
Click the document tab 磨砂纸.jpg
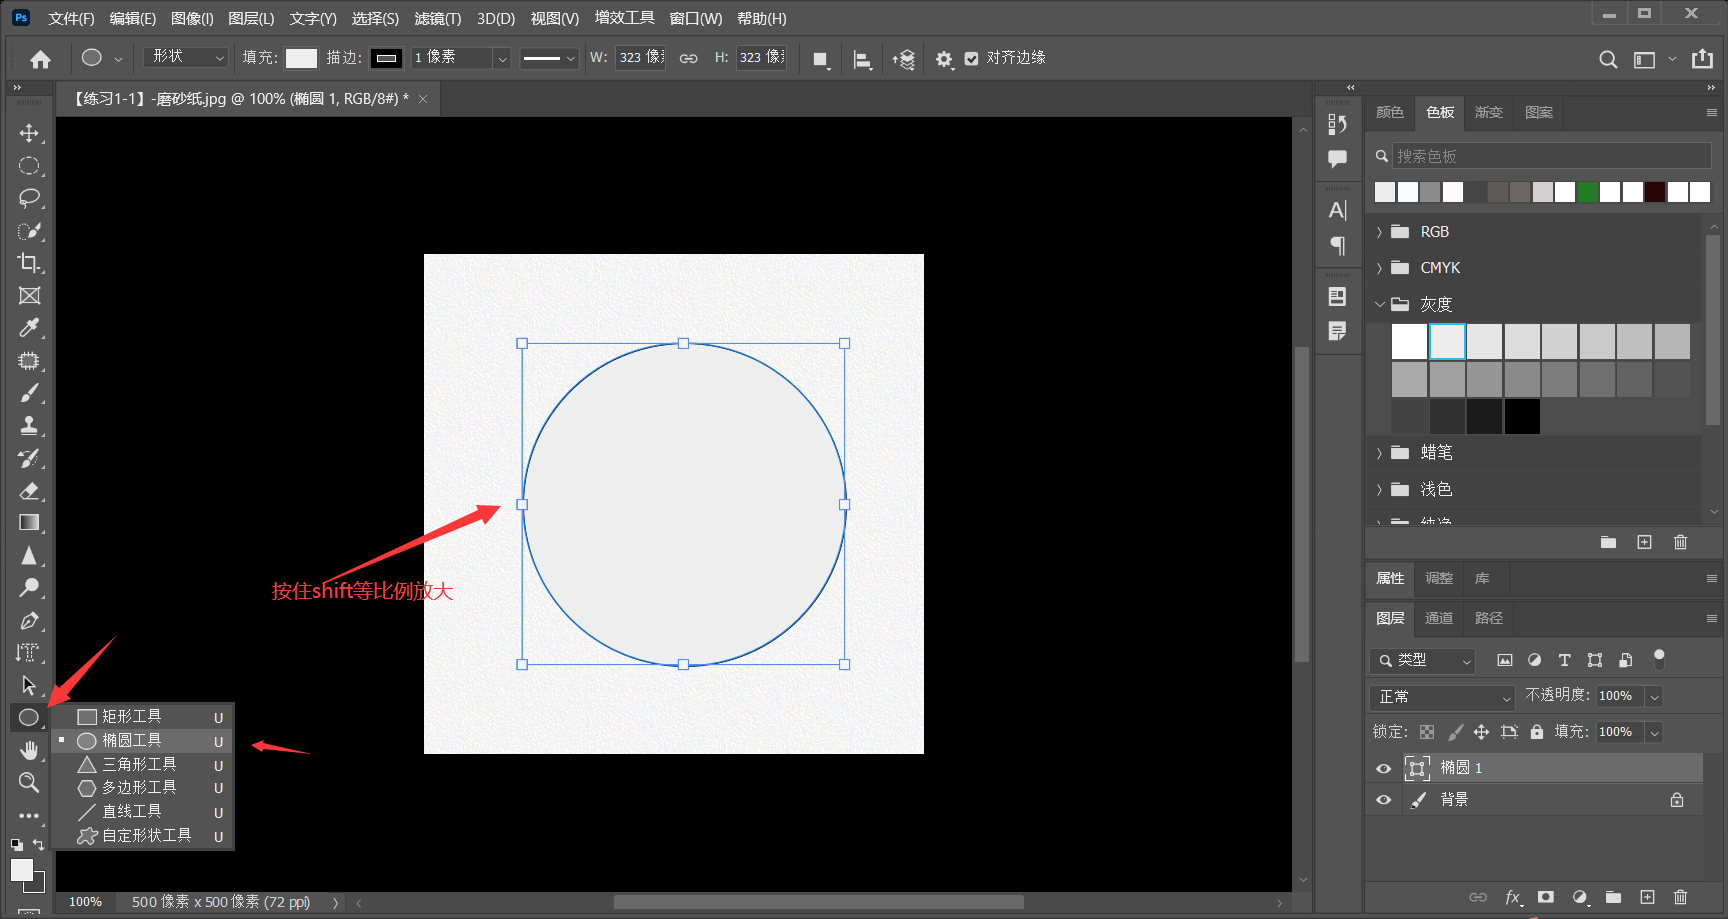pos(241,99)
